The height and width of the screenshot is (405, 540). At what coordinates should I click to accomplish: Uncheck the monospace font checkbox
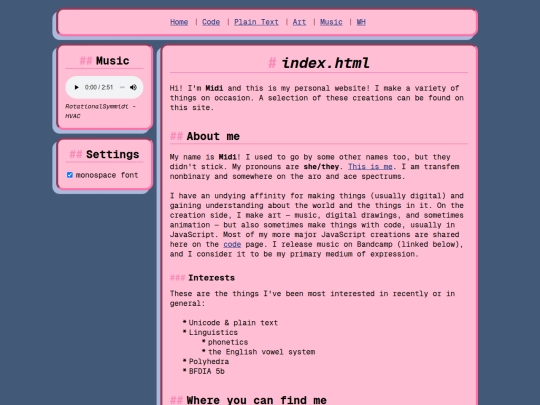pyautogui.click(x=70, y=175)
